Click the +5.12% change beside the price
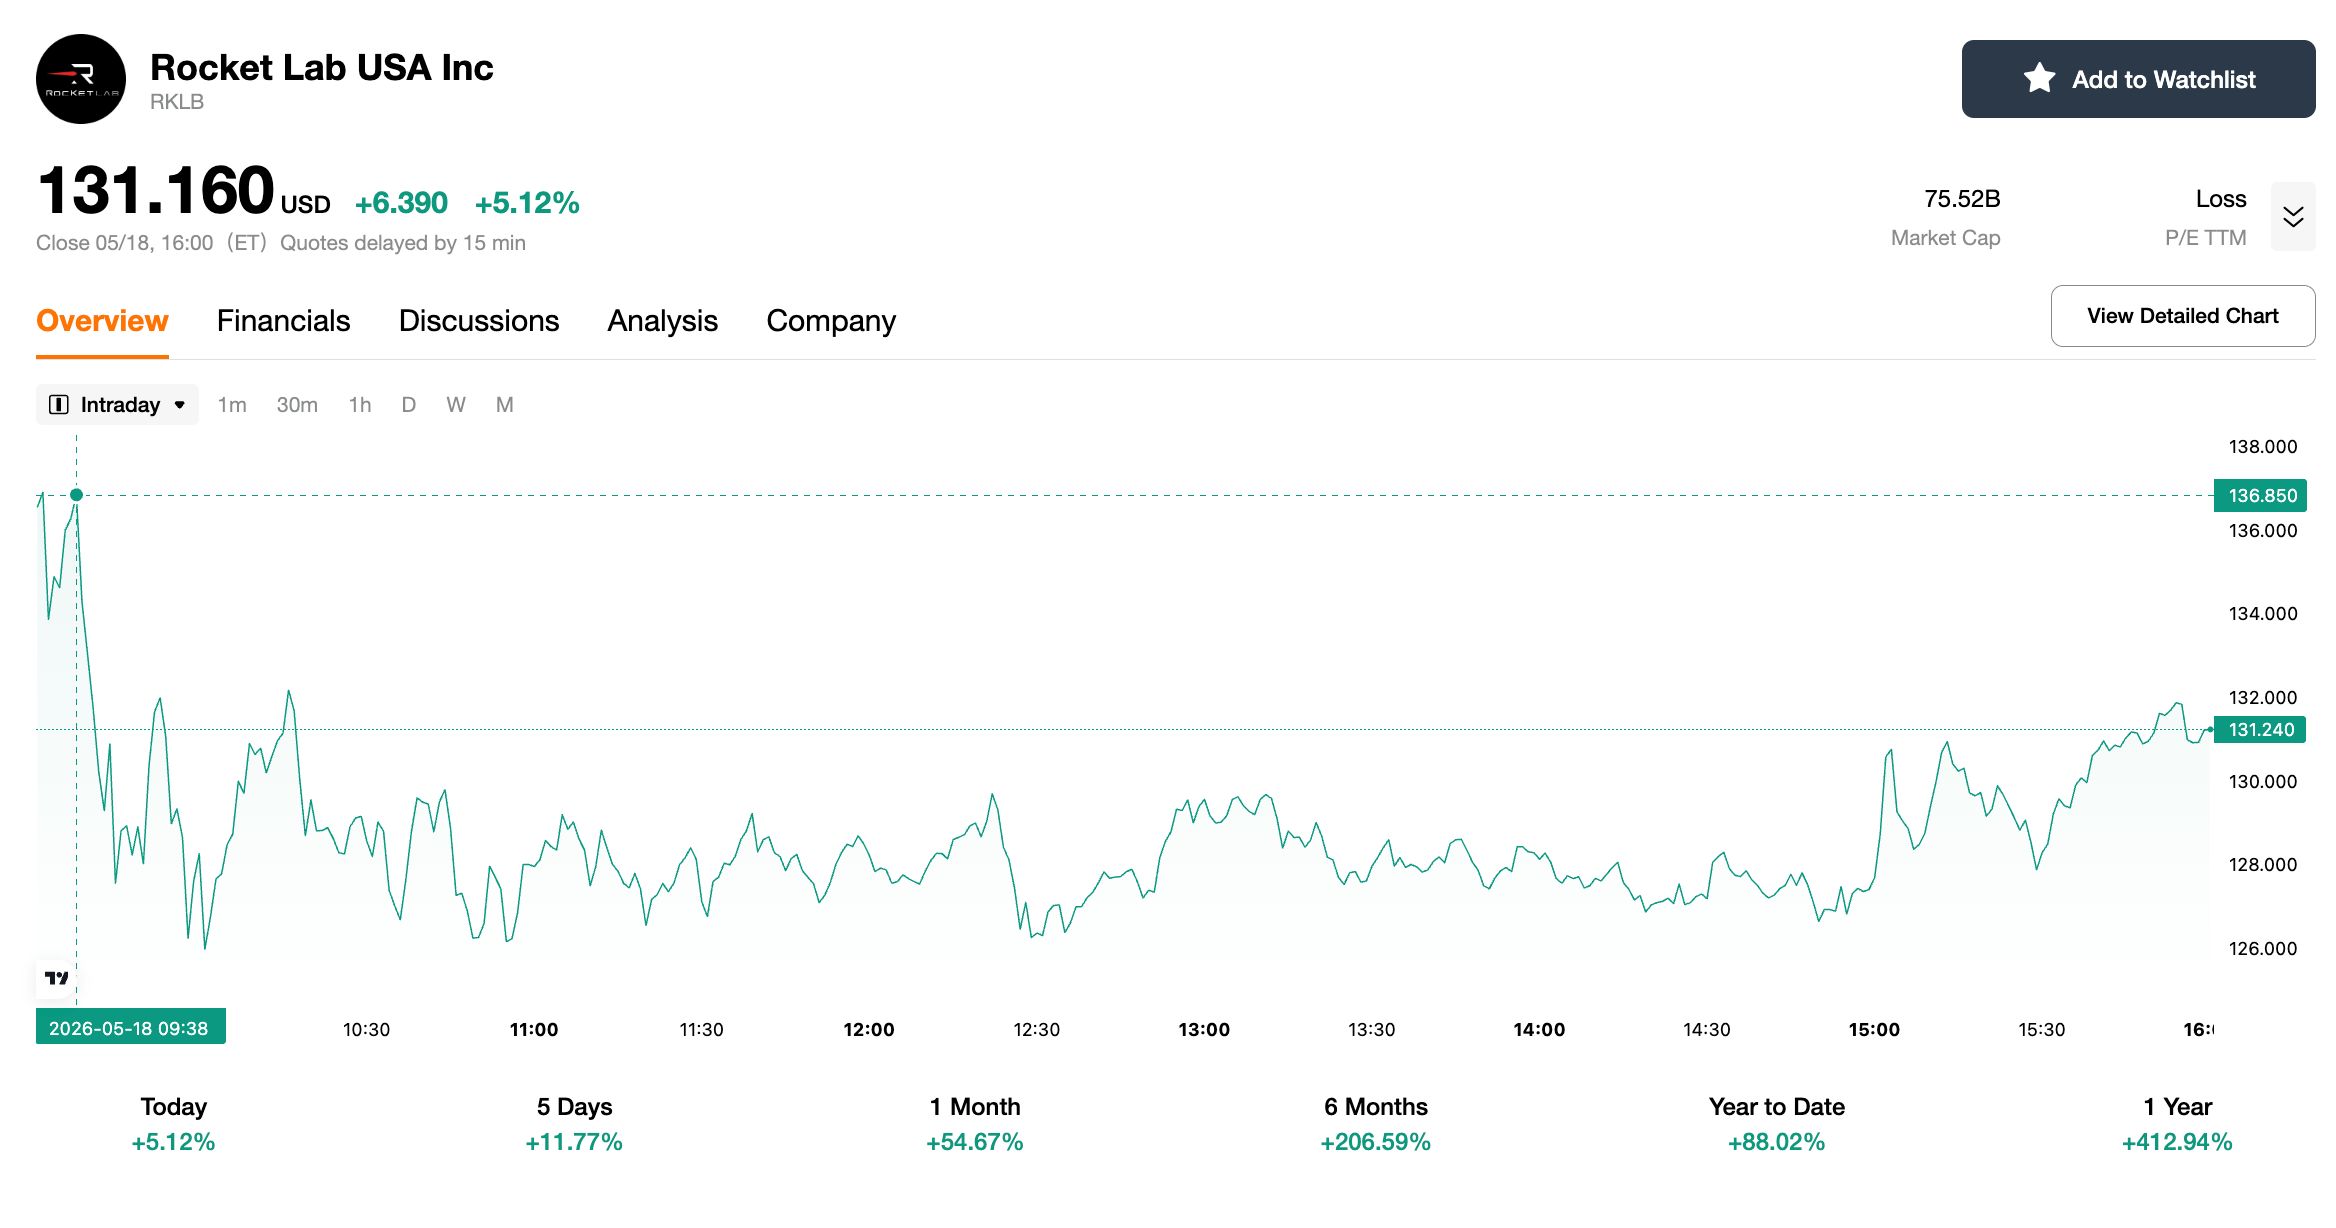 (527, 203)
